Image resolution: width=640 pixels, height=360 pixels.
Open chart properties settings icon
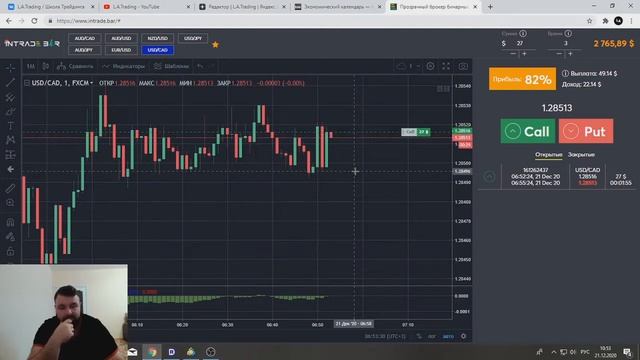point(430,66)
